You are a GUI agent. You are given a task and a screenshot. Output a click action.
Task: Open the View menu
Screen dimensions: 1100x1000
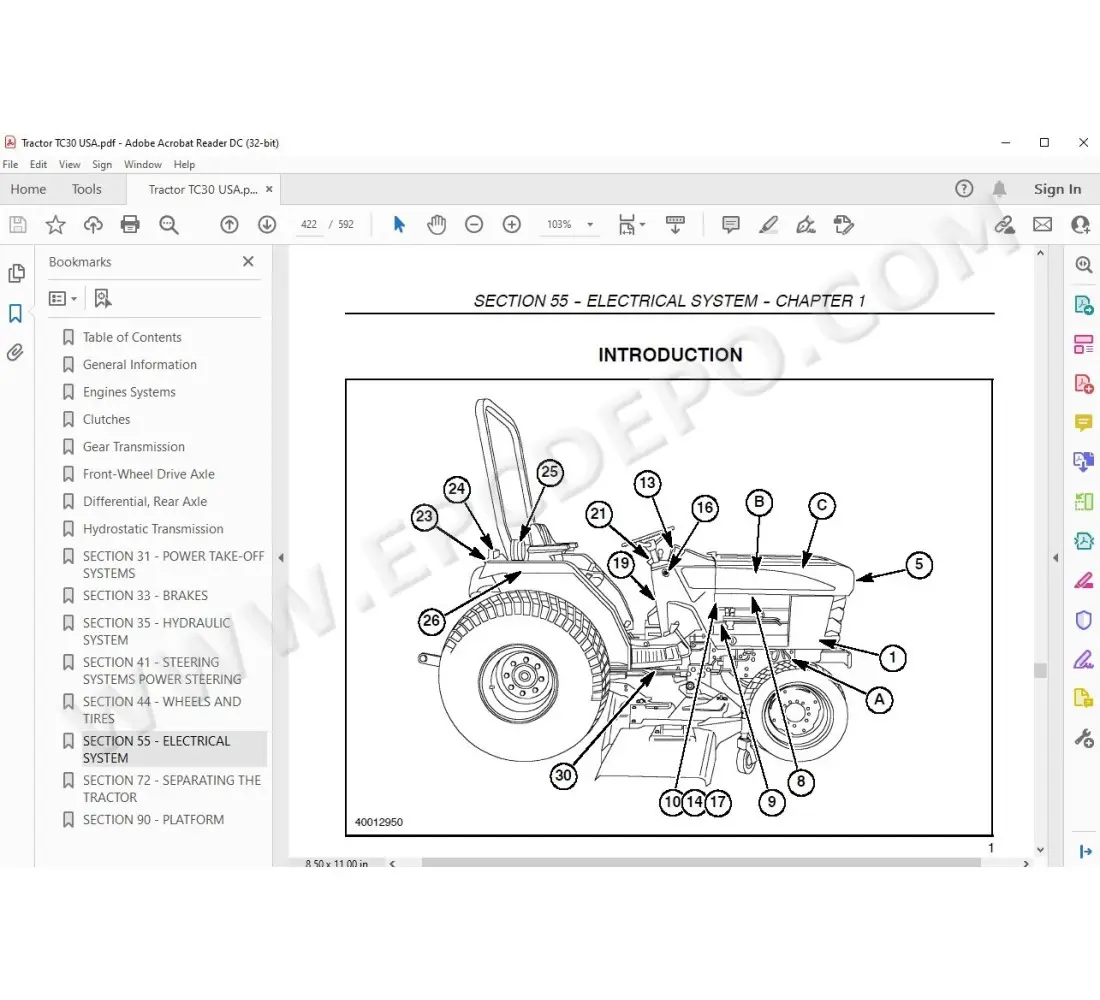[69, 164]
